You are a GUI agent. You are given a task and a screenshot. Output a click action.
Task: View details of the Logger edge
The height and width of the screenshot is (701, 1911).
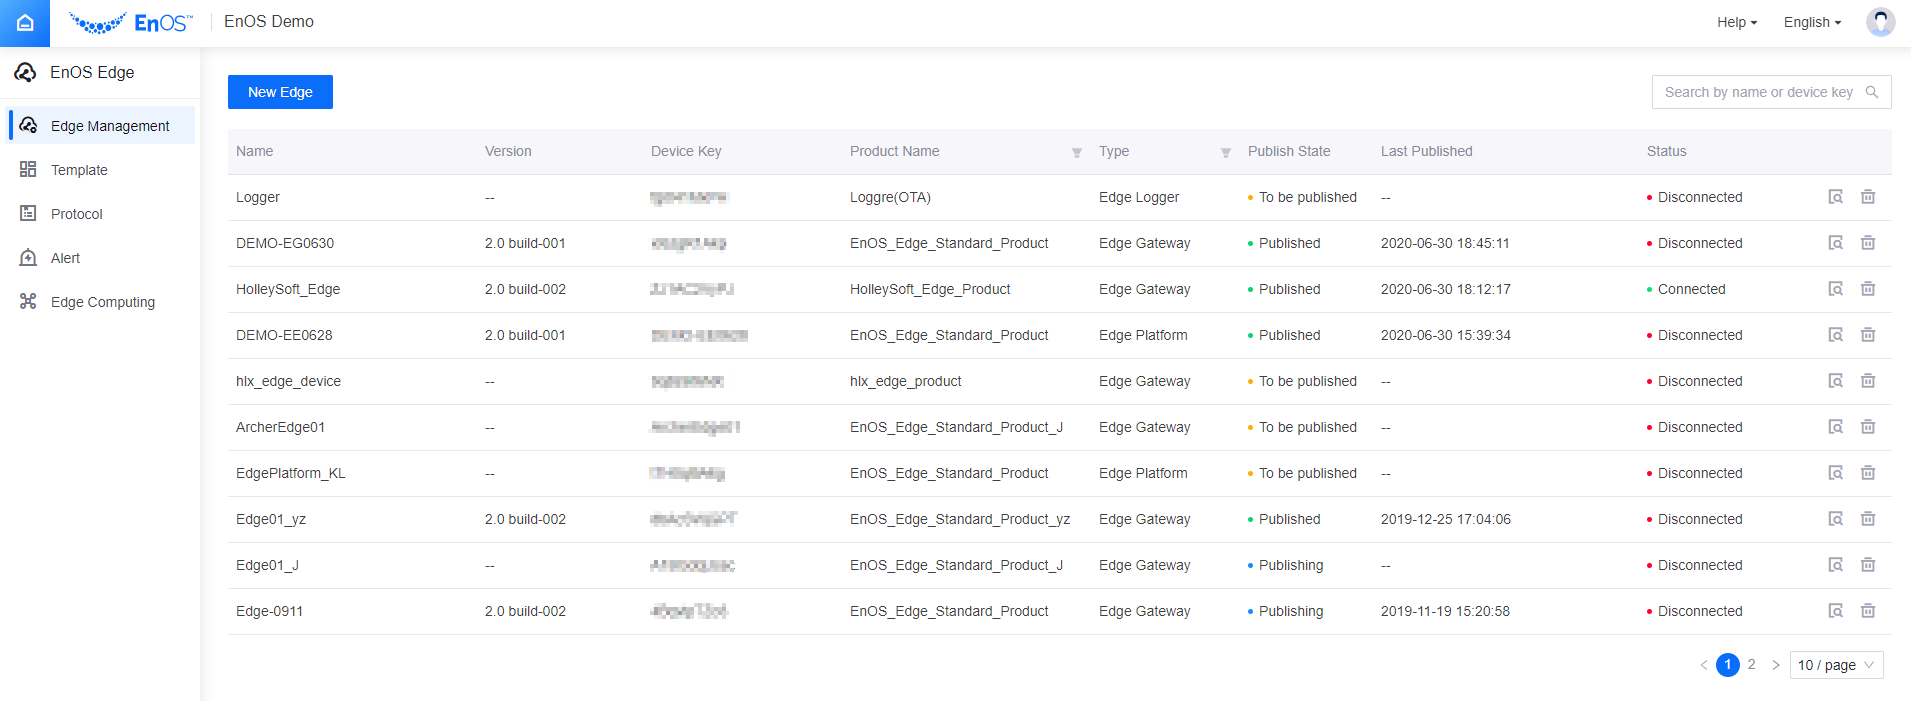point(1835,197)
